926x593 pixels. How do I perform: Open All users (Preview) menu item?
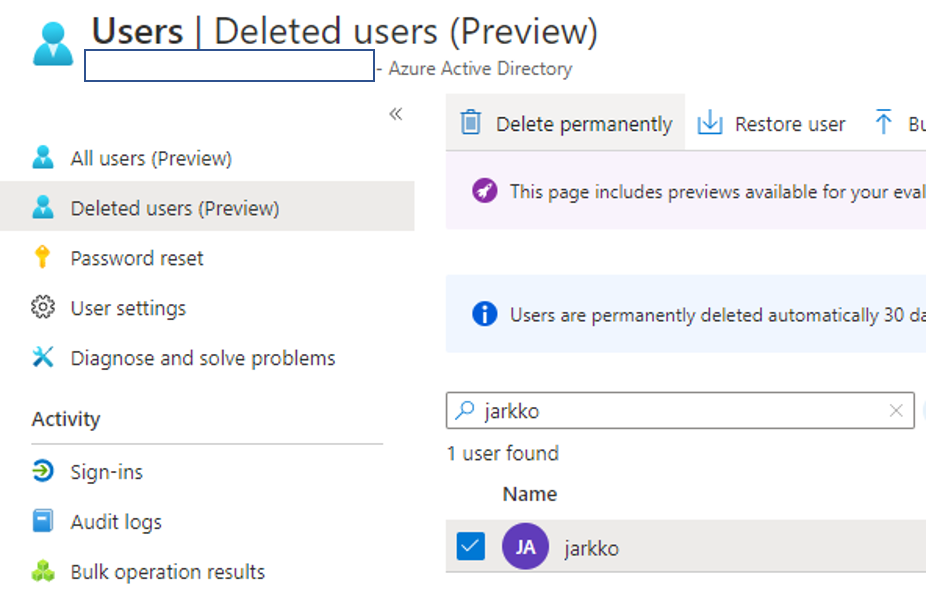coord(151,158)
